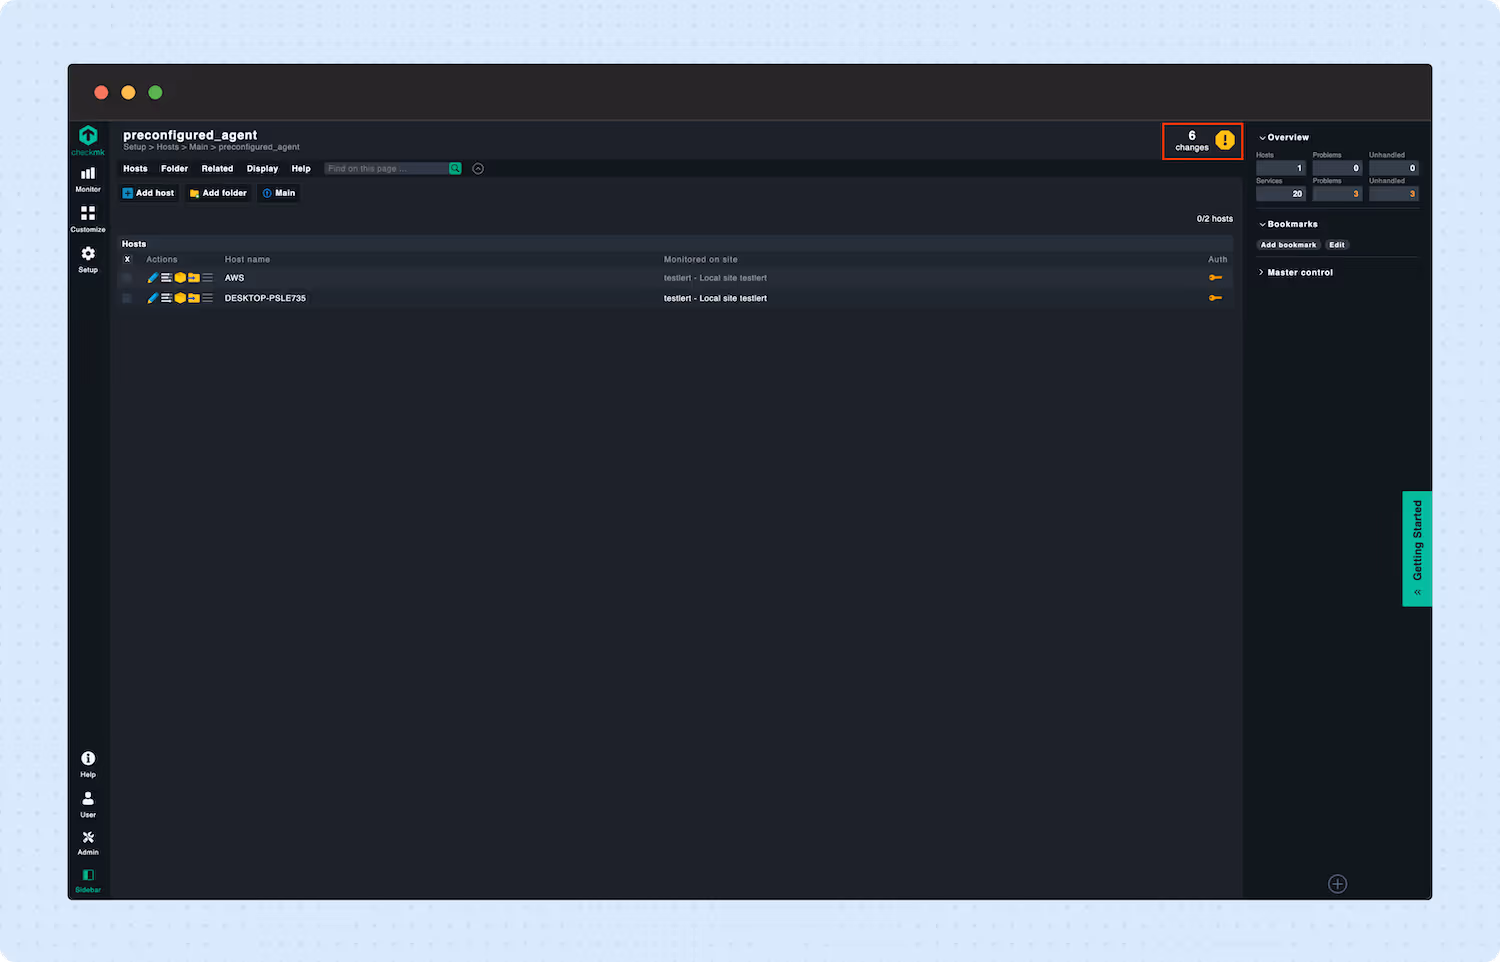Click the Add host button
Image resolution: width=1500 pixels, height=962 pixels.
[x=148, y=192]
